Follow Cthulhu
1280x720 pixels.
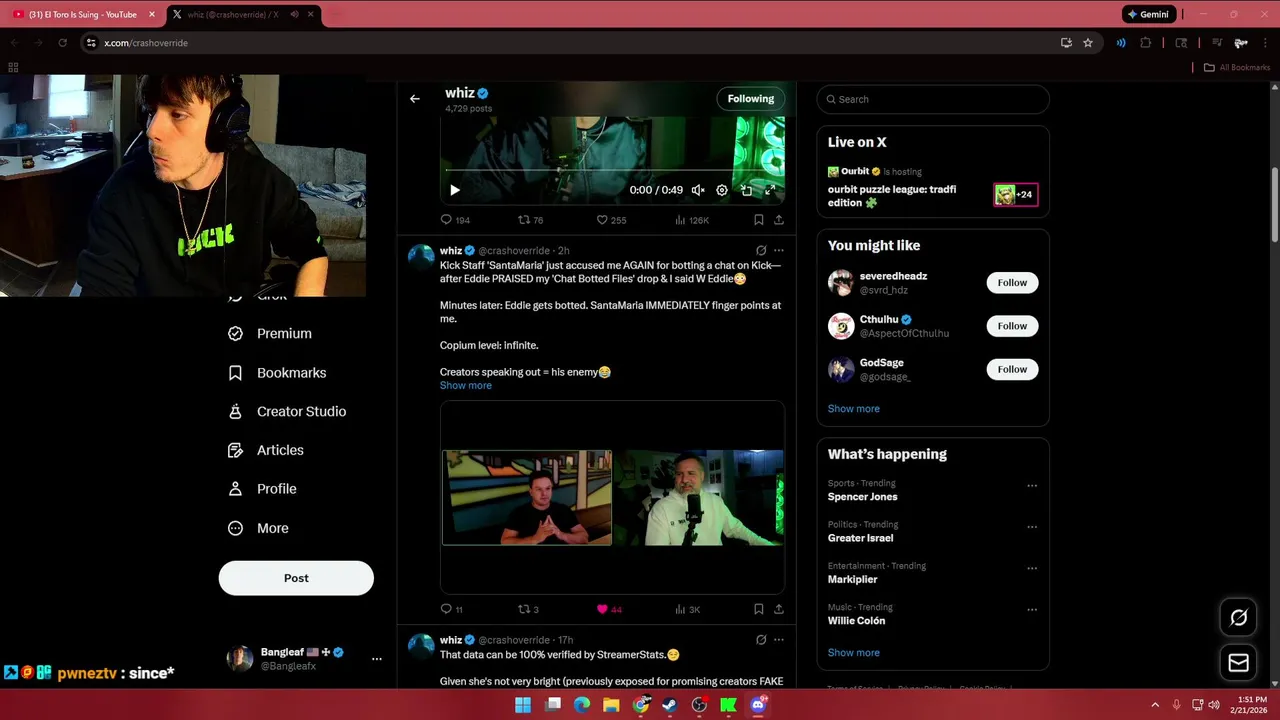pyautogui.click(x=1012, y=326)
